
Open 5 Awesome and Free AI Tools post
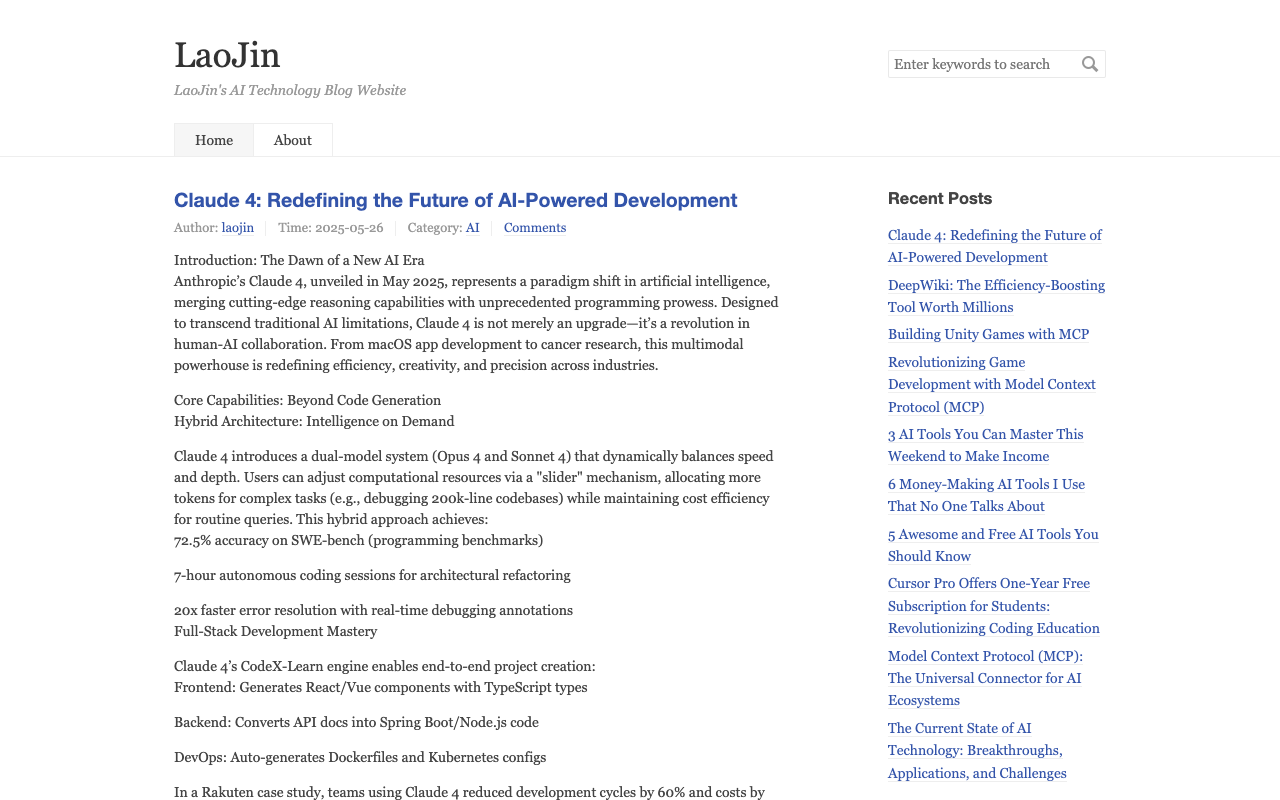coord(993,545)
